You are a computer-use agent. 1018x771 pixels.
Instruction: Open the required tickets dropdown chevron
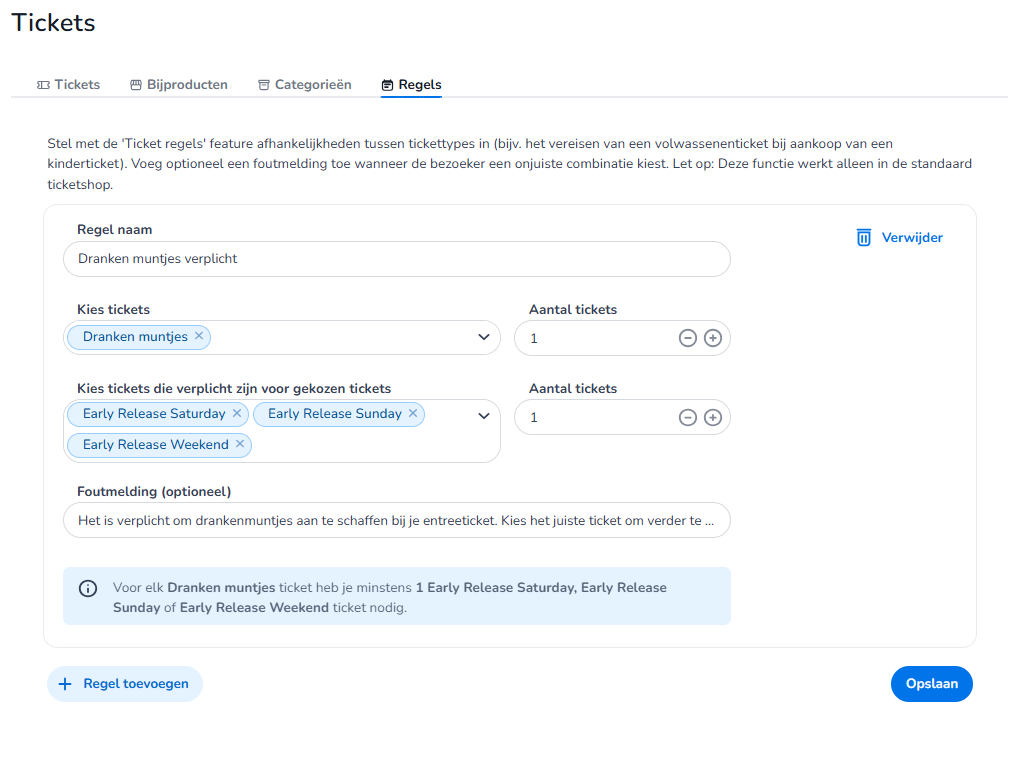coord(484,416)
